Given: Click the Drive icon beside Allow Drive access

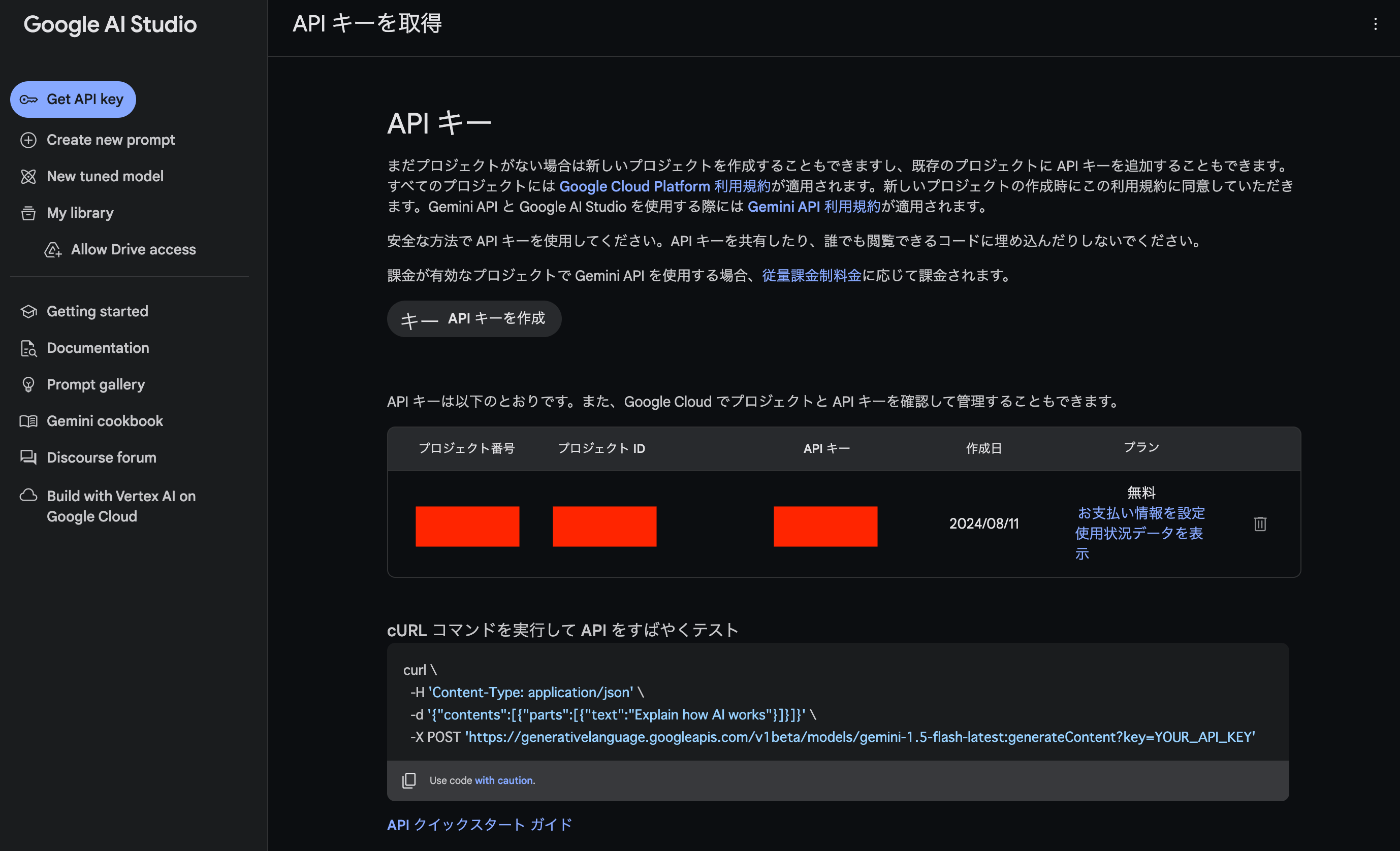Looking at the screenshot, I should coord(53,250).
